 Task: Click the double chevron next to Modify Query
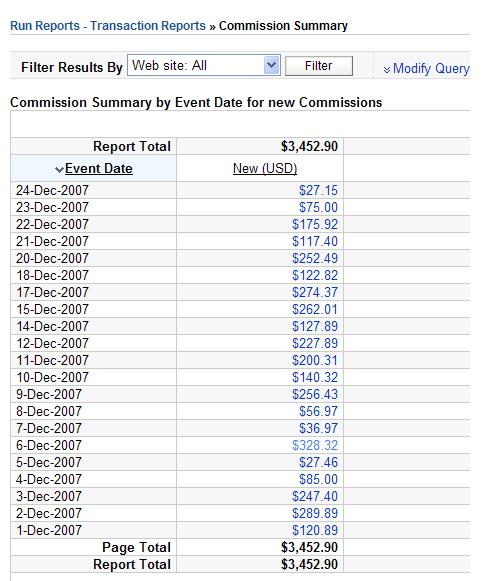click(x=387, y=70)
